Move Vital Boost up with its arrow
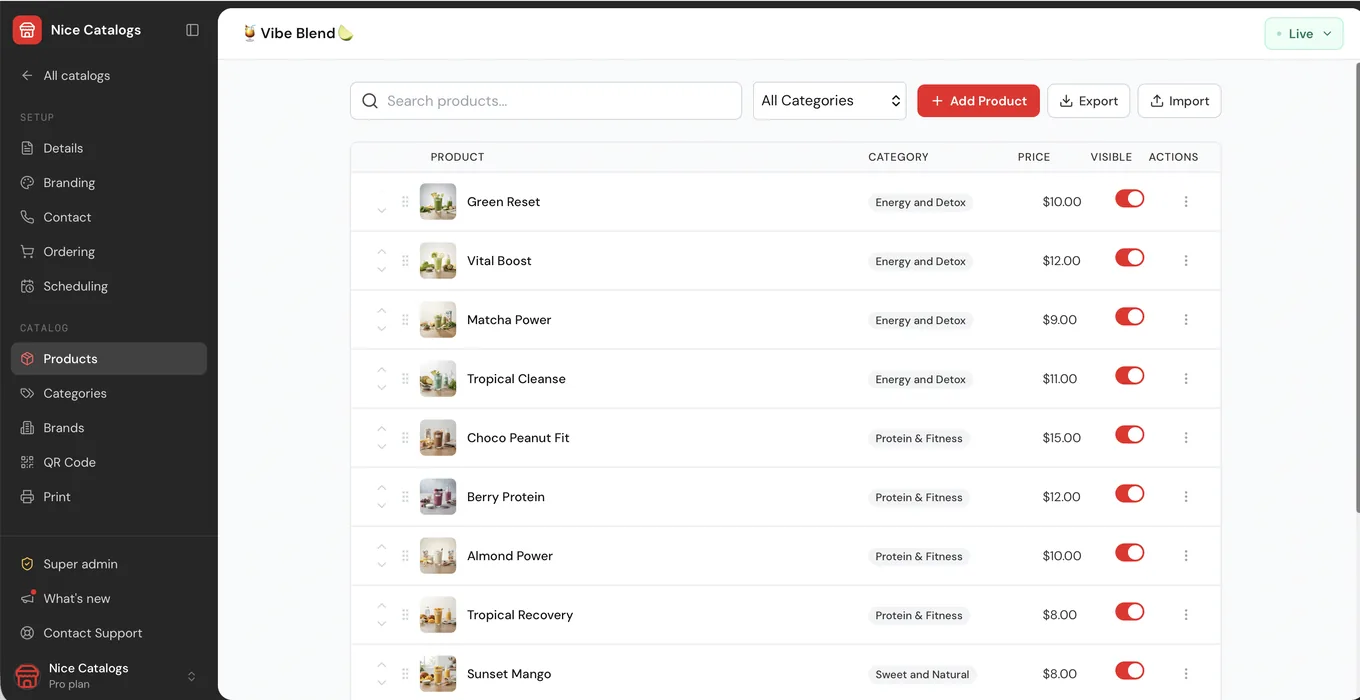 click(x=382, y=252)
